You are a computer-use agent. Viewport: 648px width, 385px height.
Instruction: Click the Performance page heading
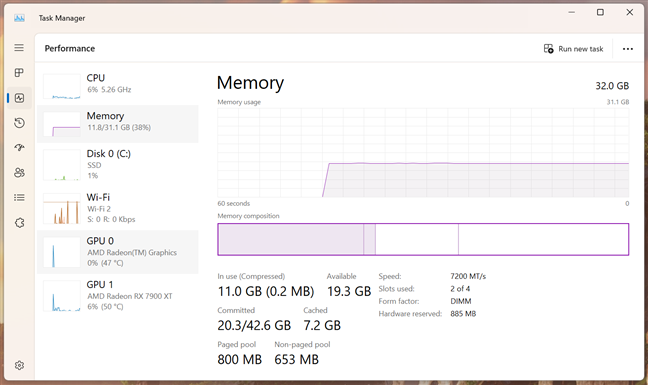click(70, 48)
